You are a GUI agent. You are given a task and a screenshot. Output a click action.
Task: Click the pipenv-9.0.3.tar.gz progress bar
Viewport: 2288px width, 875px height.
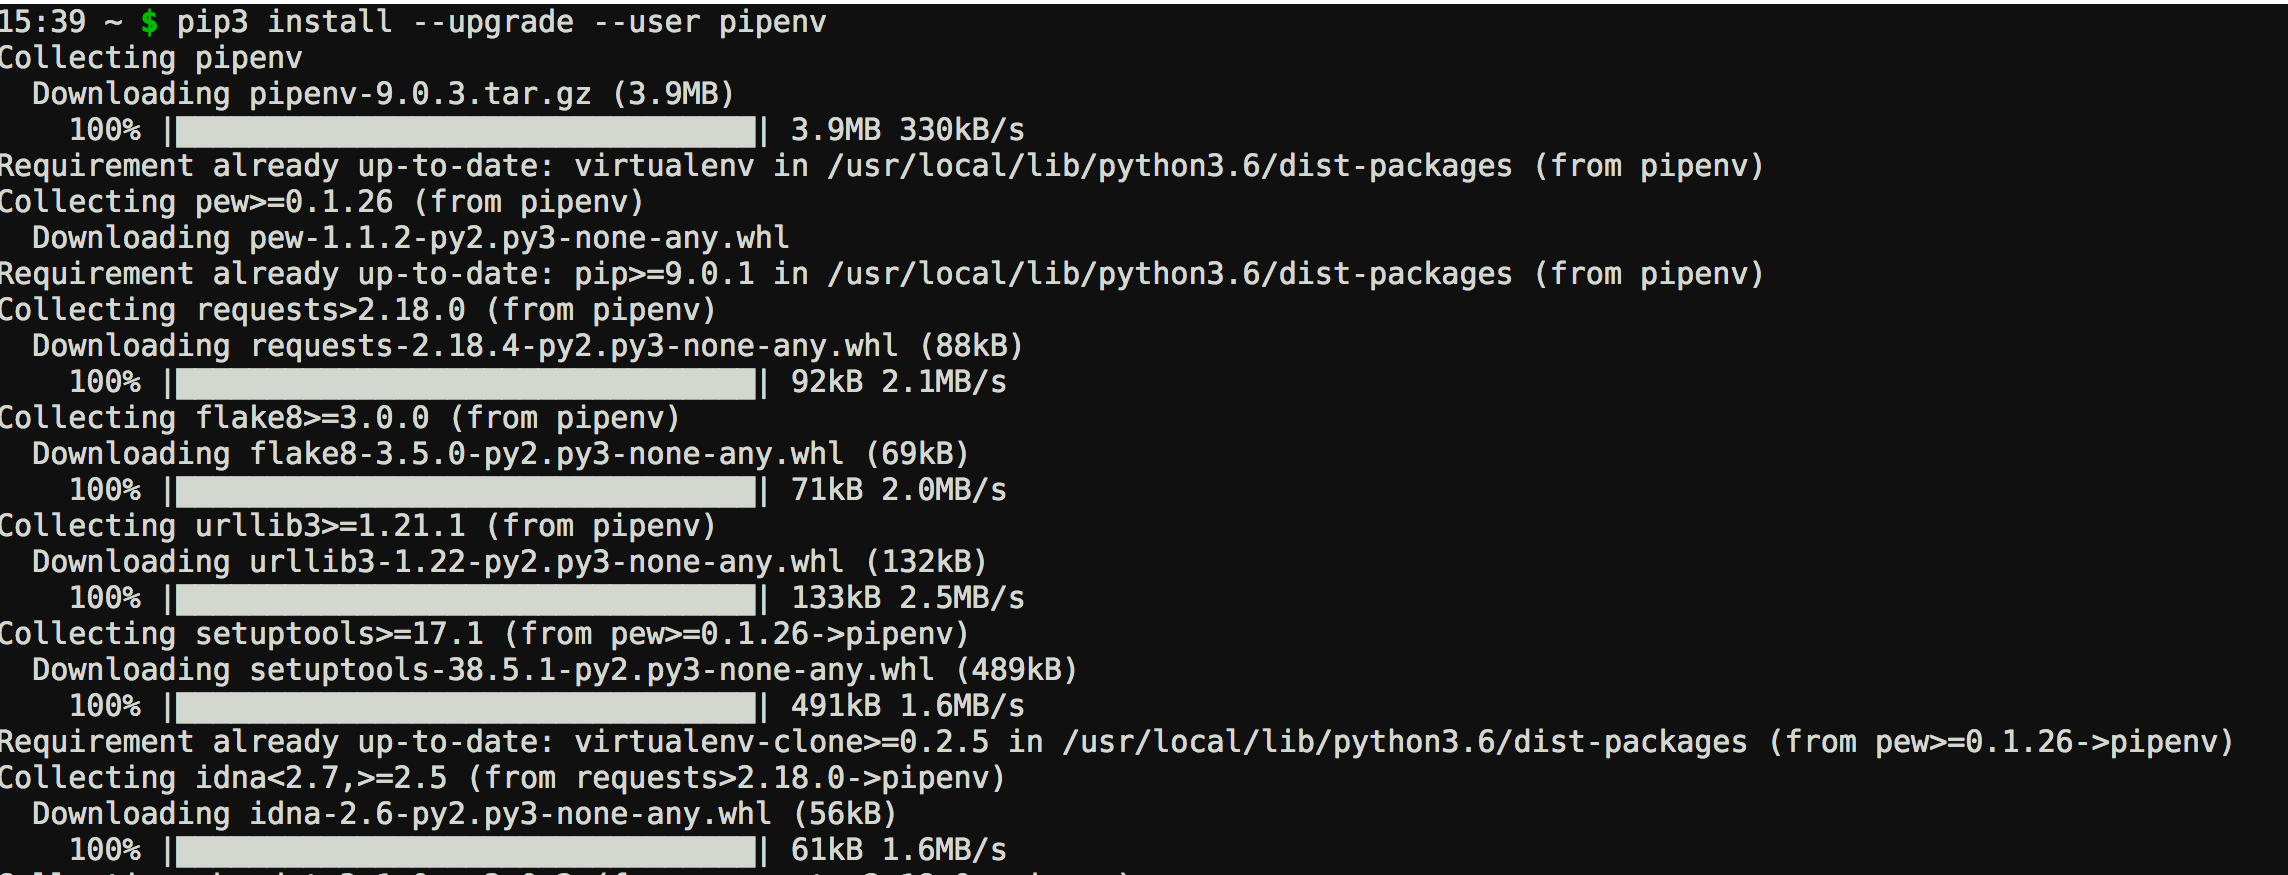(x=466, y=131)
